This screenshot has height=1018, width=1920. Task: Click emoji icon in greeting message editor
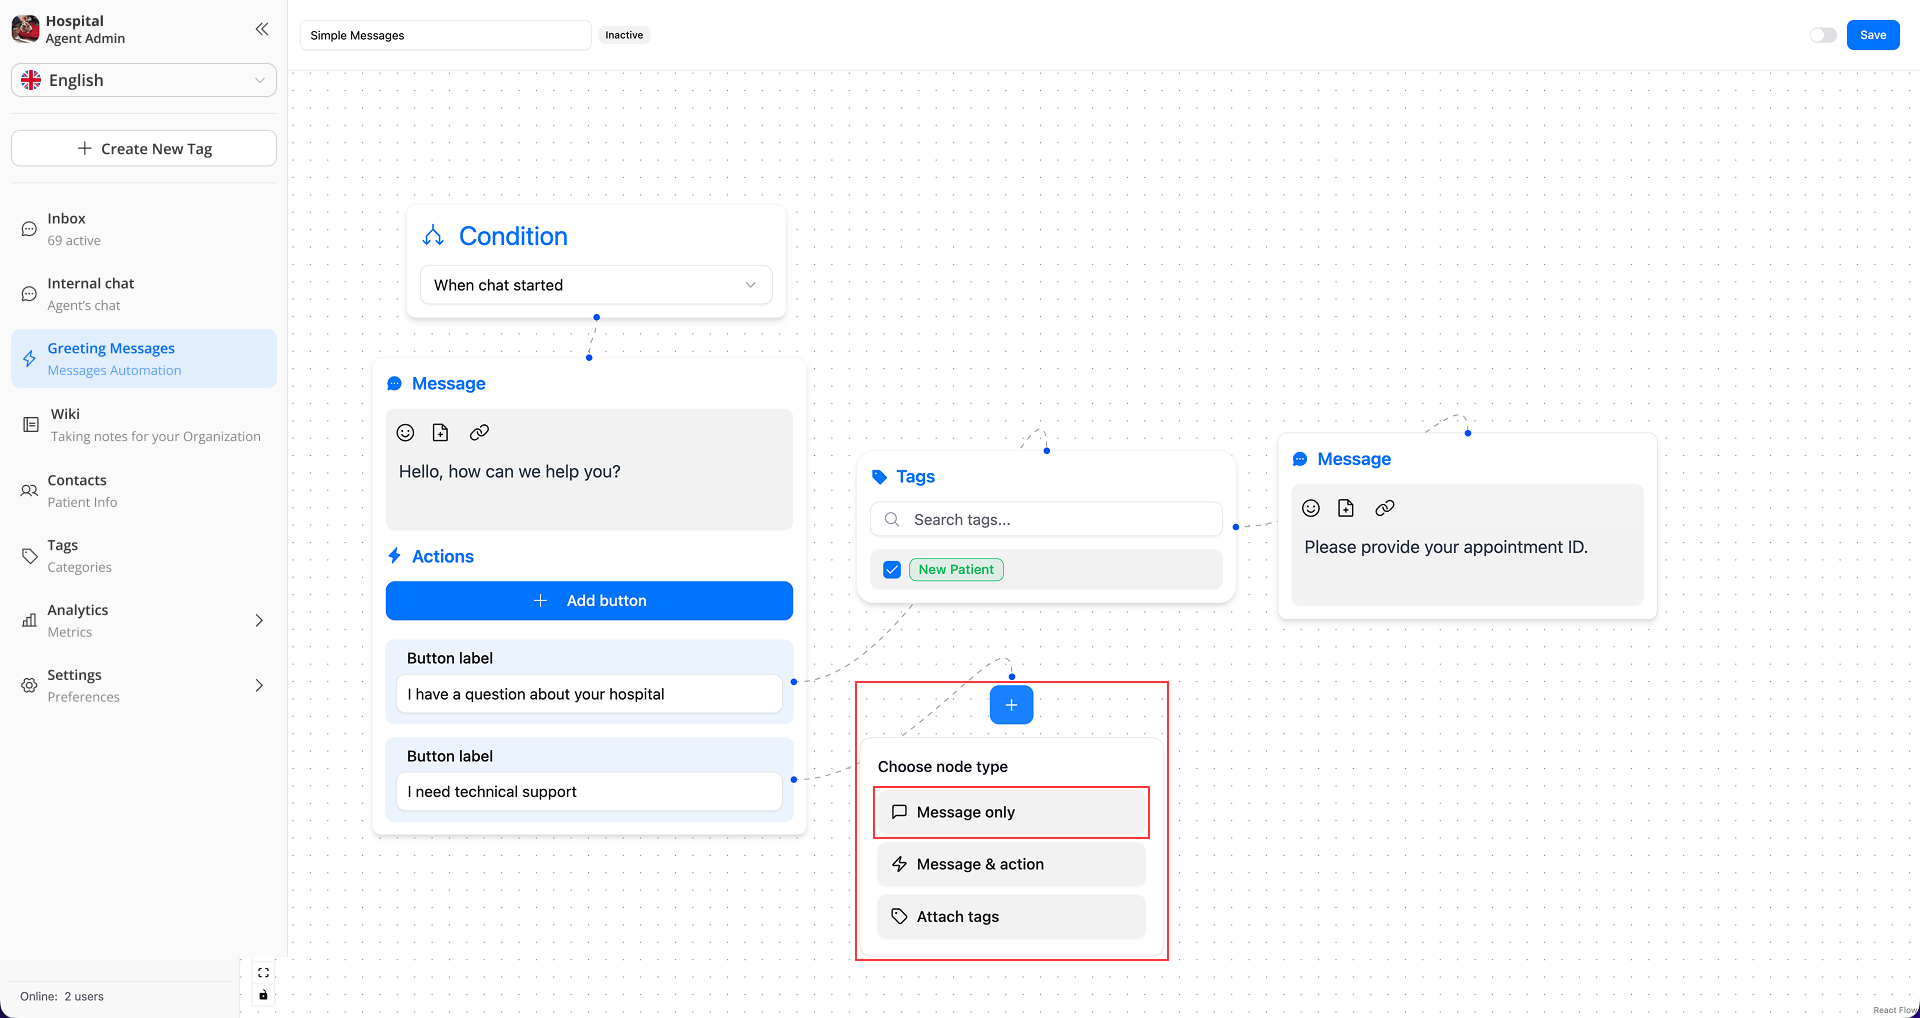tap(405, 432)
